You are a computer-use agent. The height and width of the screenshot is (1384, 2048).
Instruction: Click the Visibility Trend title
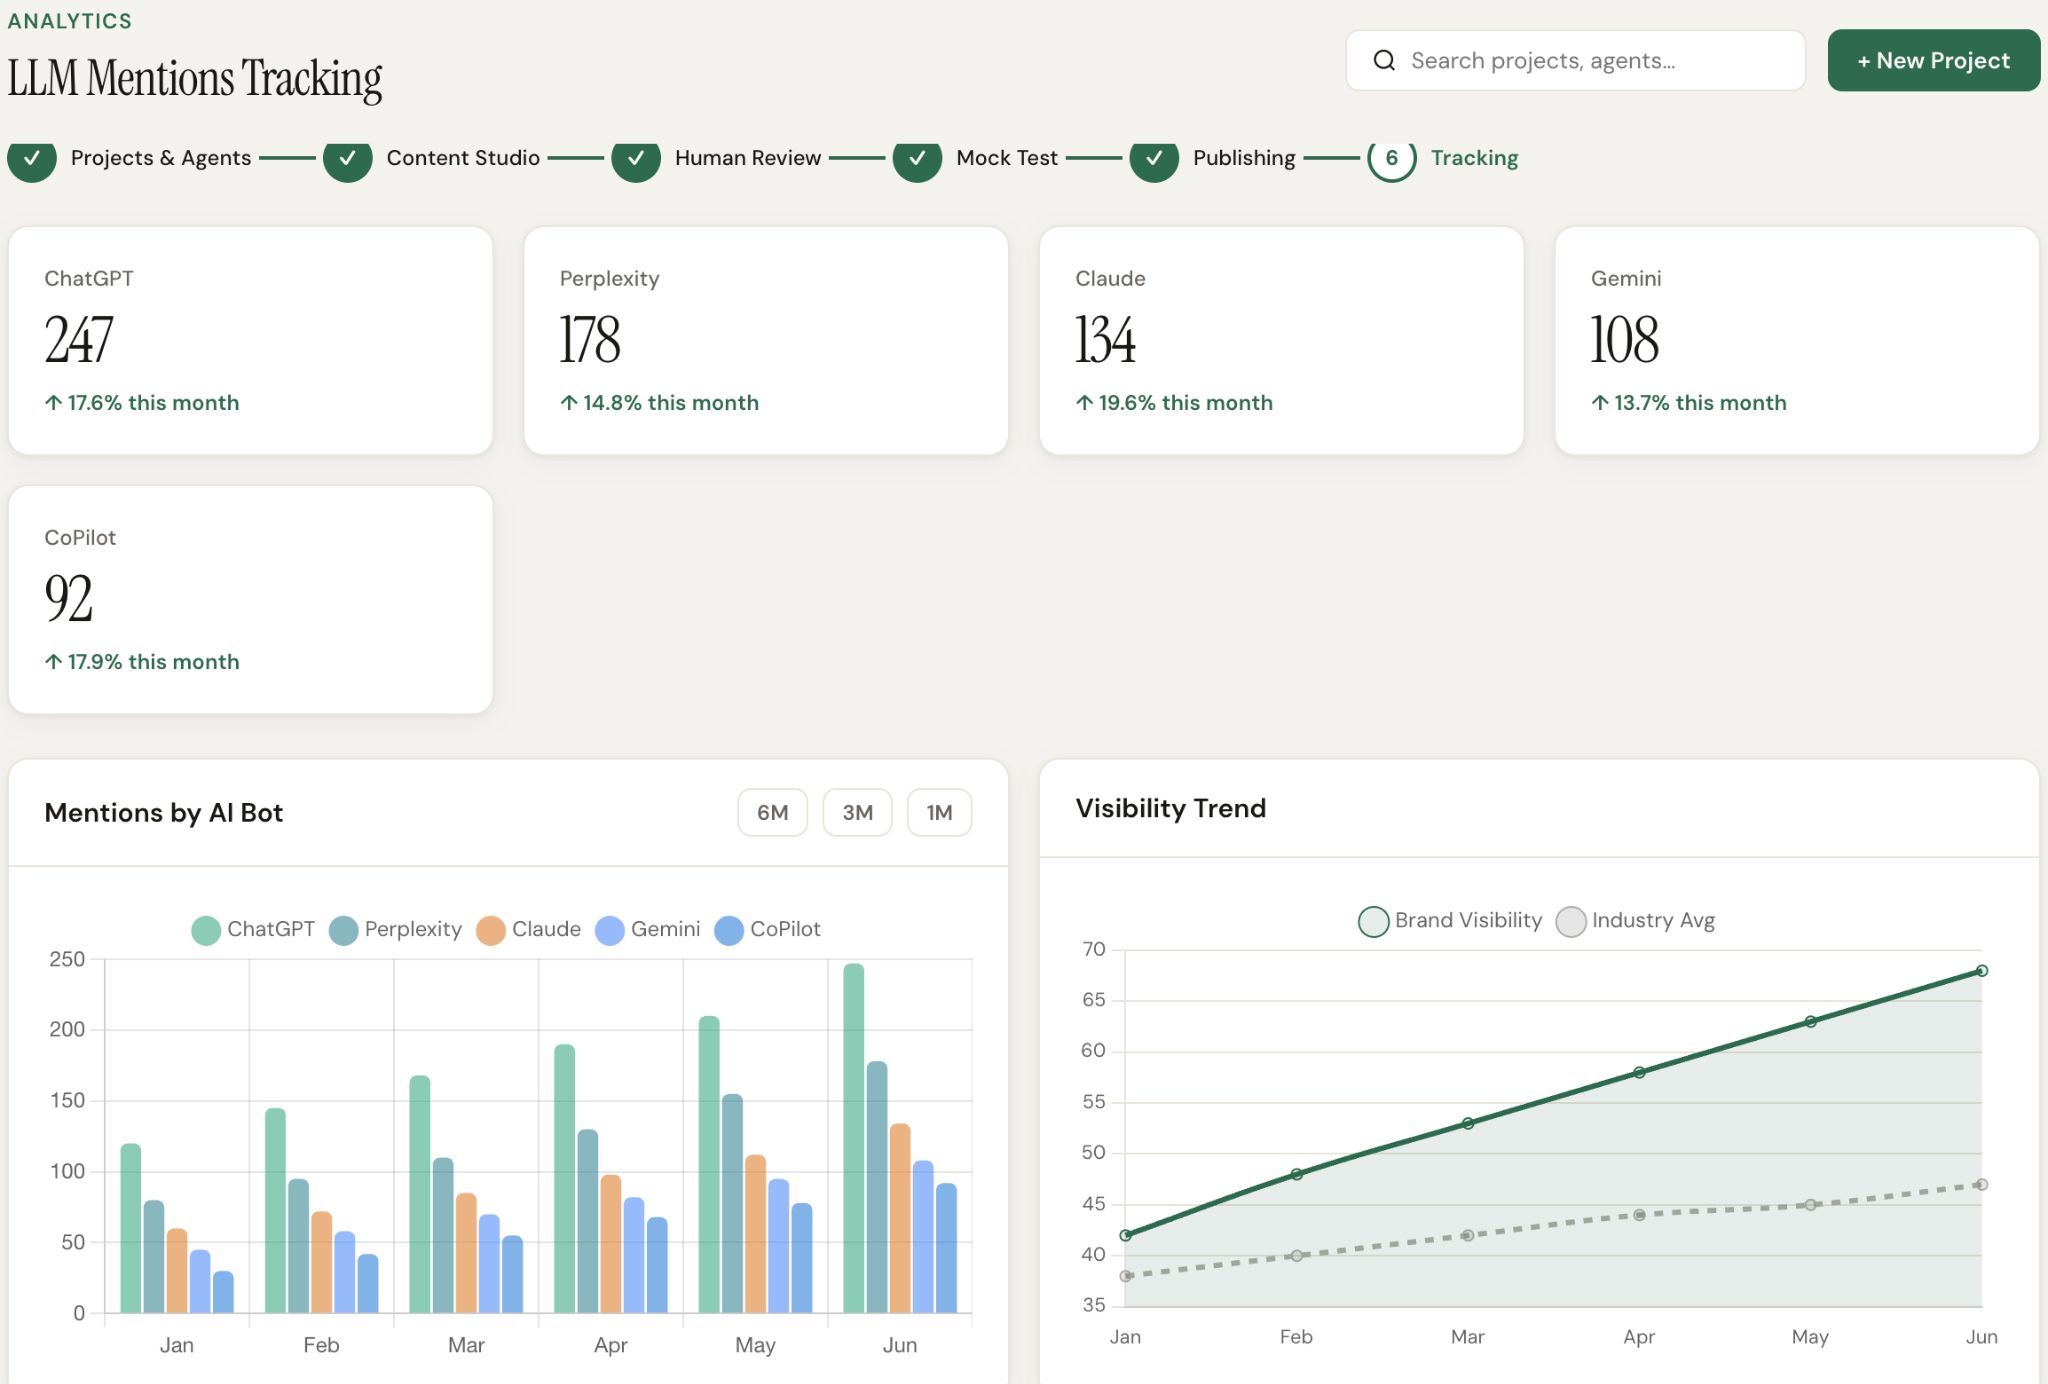pyautogui.click(x=1171, y=808)
